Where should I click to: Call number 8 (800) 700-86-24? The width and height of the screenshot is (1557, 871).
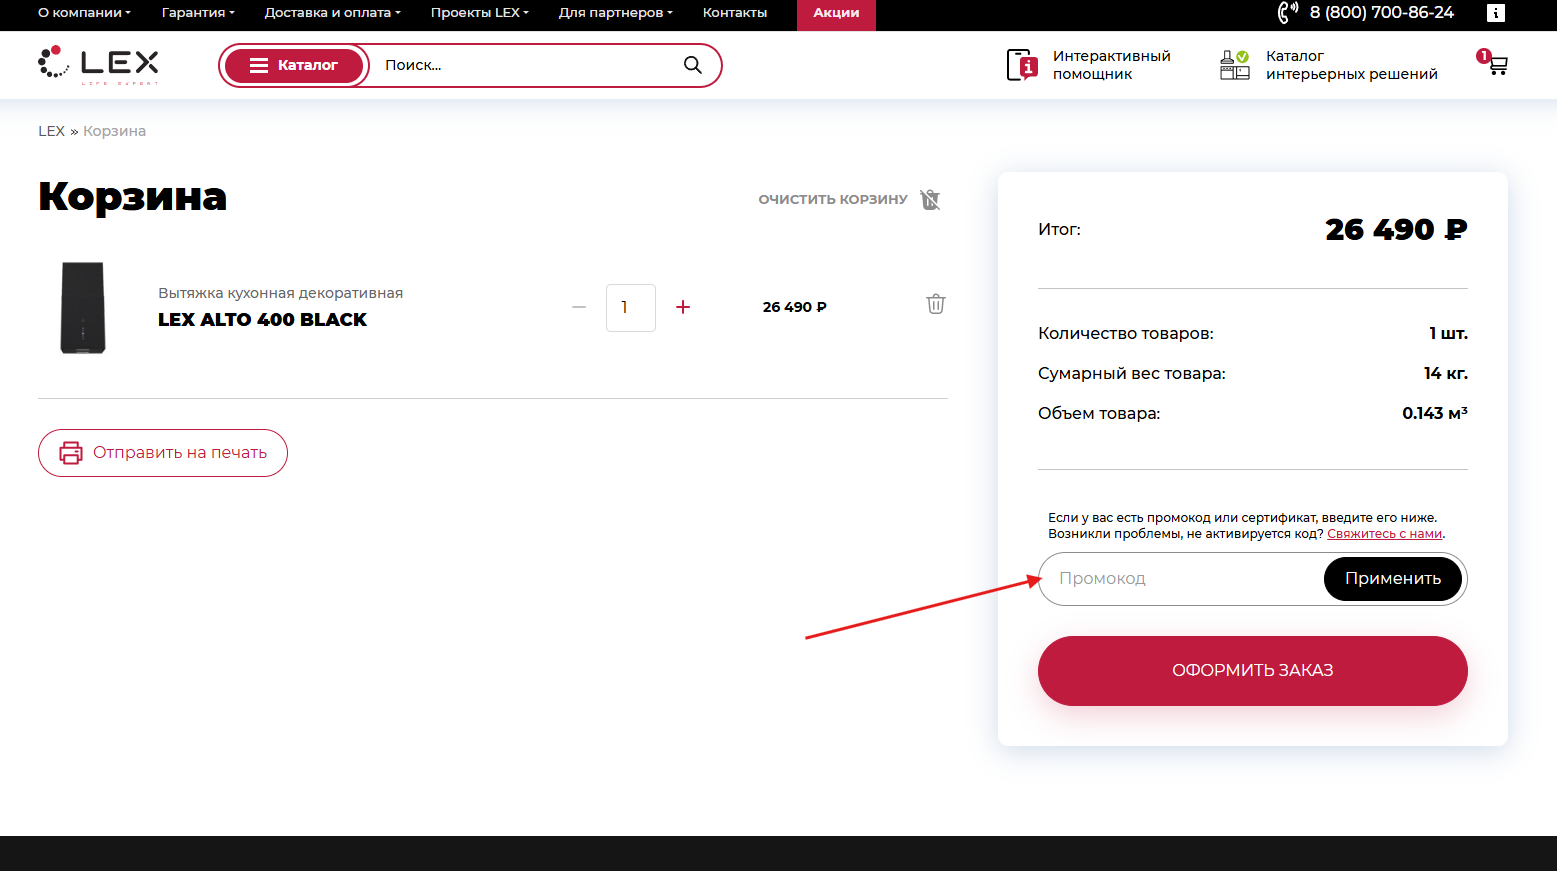point(1381,12)
